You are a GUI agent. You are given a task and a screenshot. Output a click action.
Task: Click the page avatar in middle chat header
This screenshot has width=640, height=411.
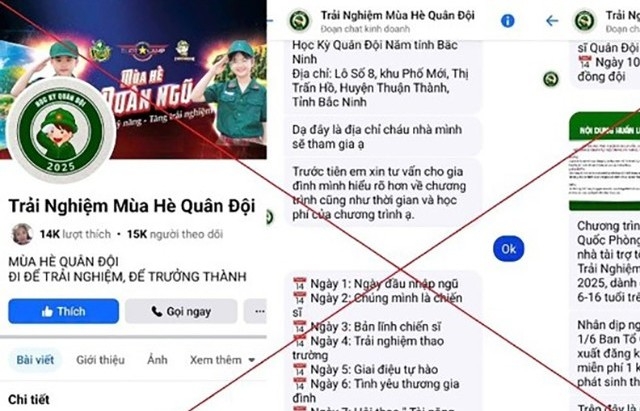click(299, 21)
